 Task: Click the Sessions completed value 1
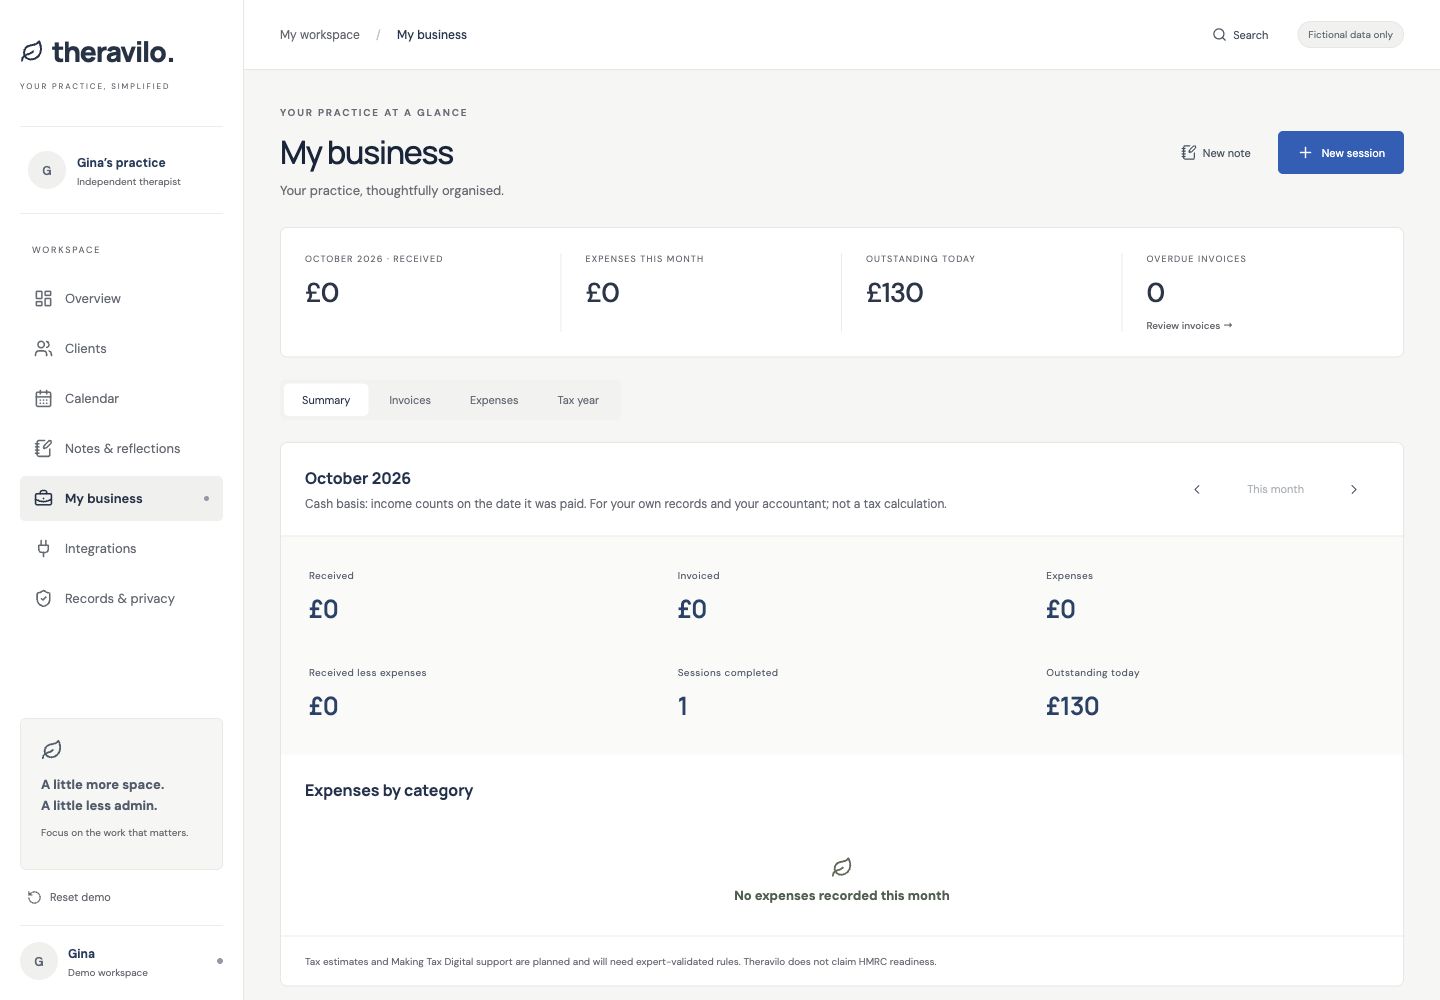683,706
